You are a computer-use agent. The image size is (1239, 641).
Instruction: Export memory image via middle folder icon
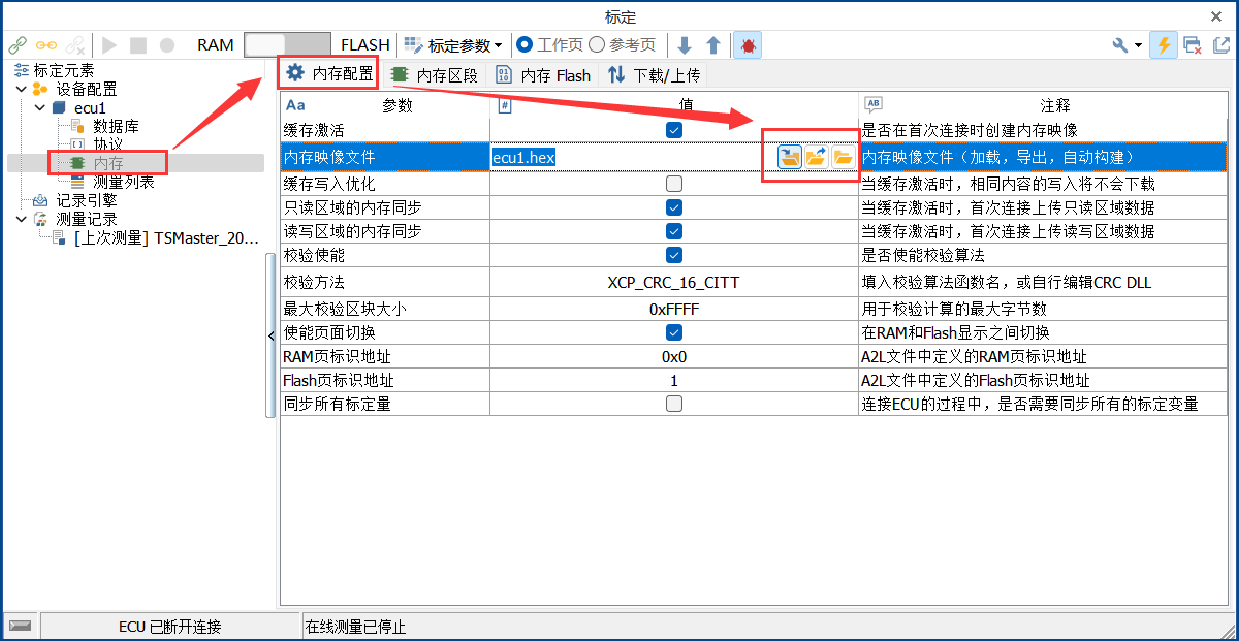pos(816,157)
